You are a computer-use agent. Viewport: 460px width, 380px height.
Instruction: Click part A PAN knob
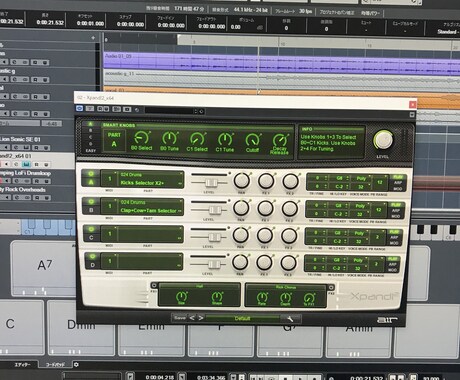coord(241,180)
